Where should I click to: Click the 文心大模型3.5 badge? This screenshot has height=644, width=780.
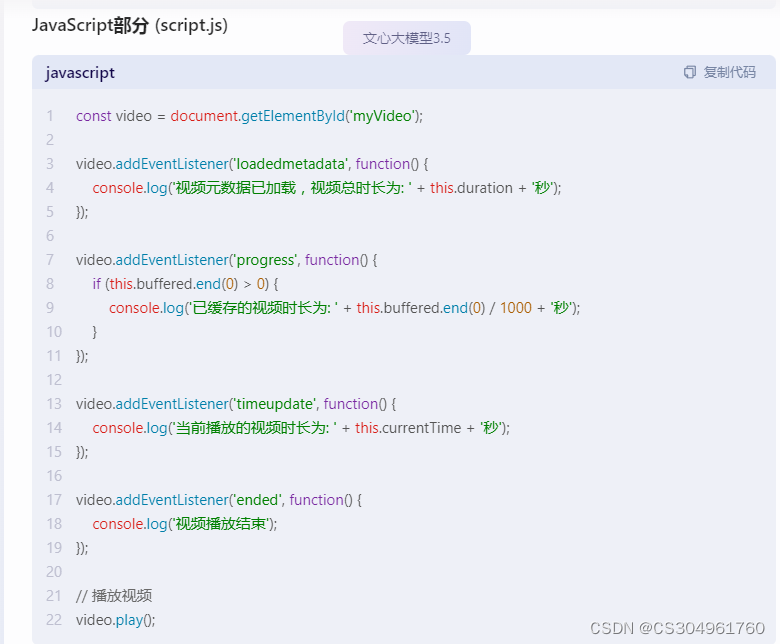click(407, 38)
